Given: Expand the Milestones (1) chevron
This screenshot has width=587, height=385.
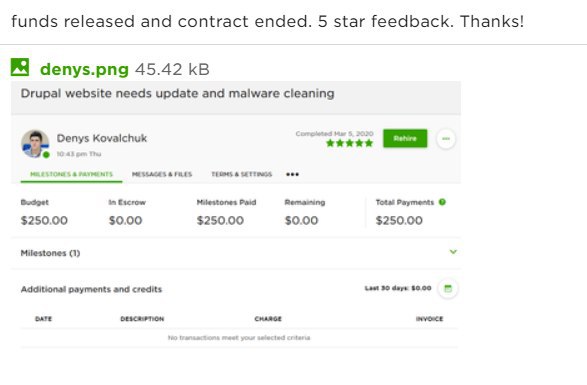Looking at the screenshot, I should click(x=453, y=252).
